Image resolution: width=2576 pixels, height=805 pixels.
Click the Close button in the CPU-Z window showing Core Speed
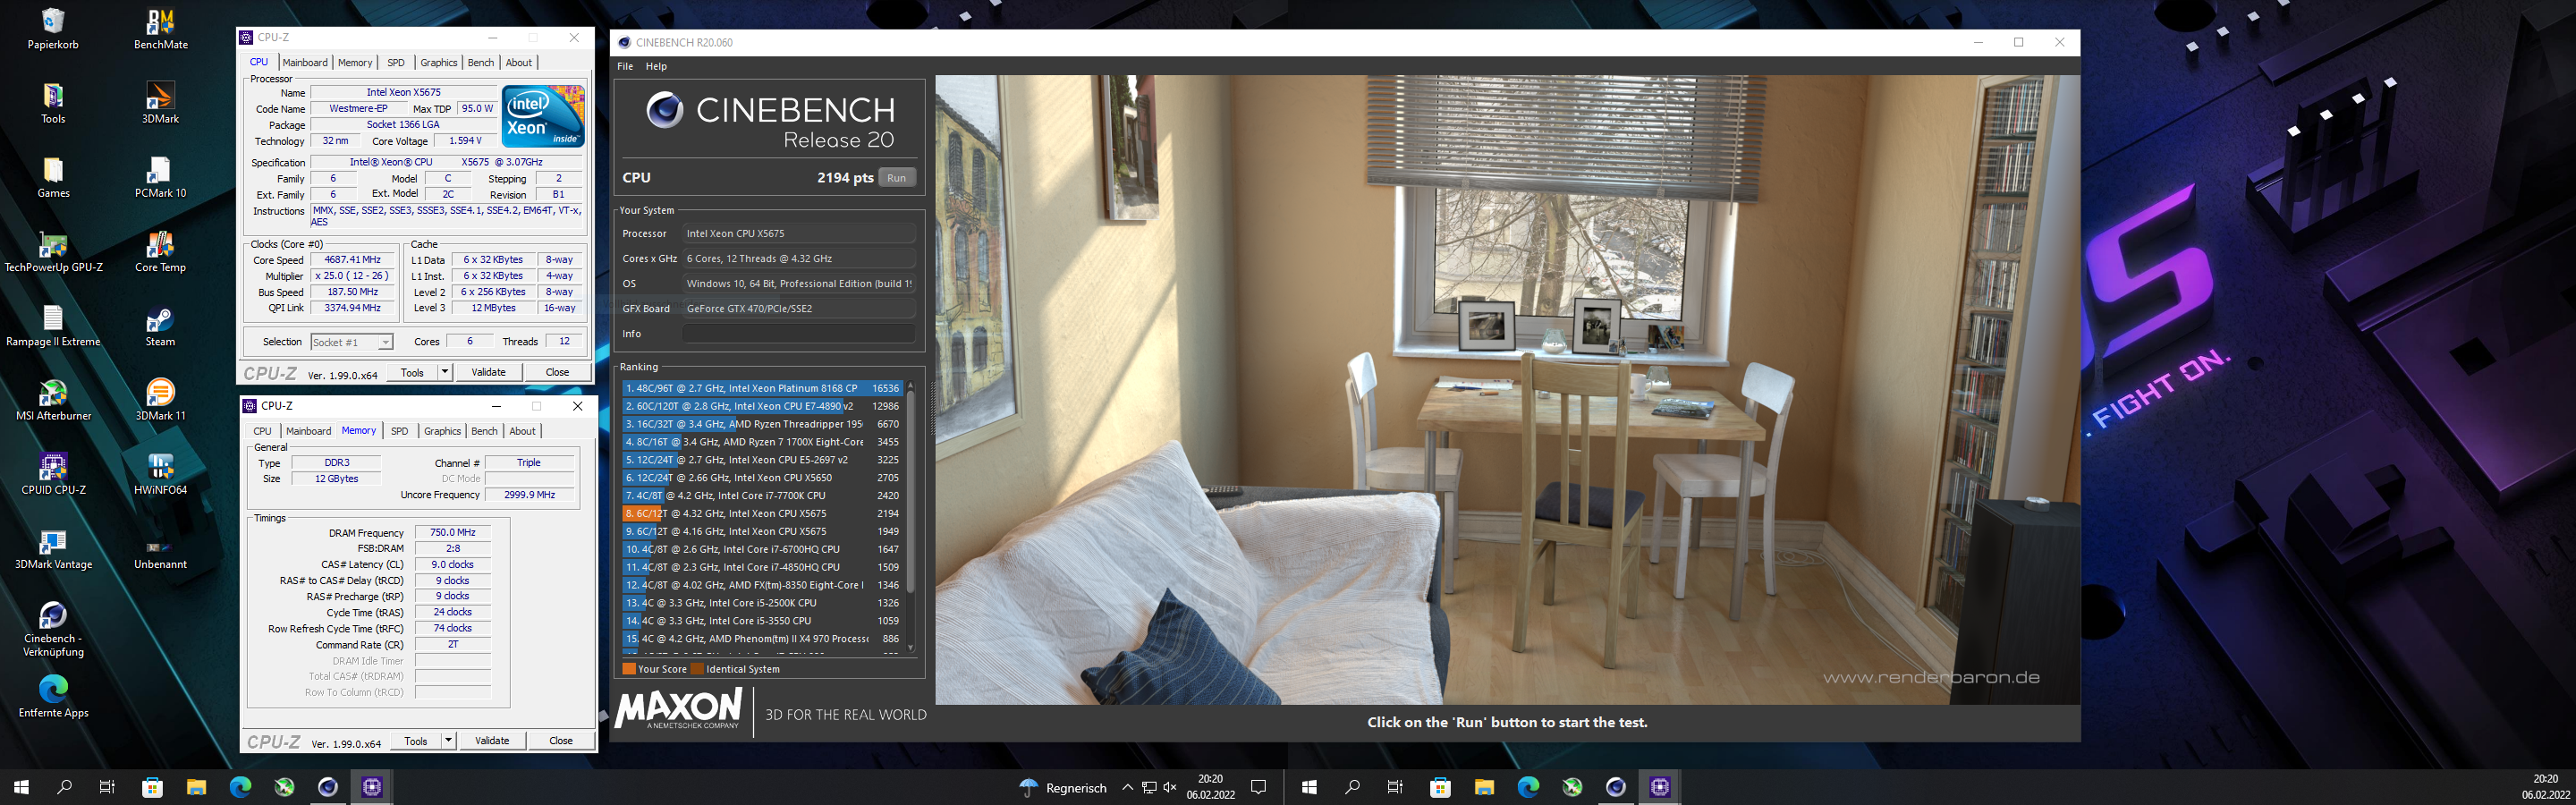[x=557, y=372]
